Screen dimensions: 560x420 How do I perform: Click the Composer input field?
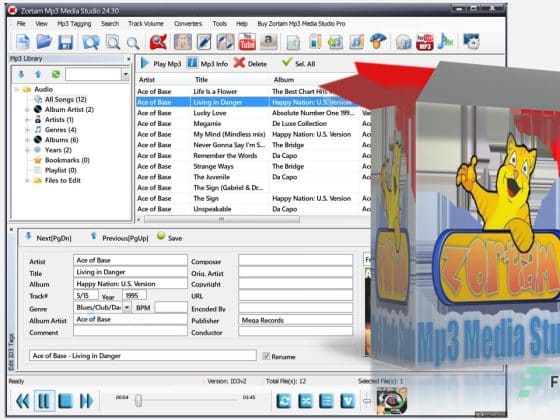coord(295,260)
